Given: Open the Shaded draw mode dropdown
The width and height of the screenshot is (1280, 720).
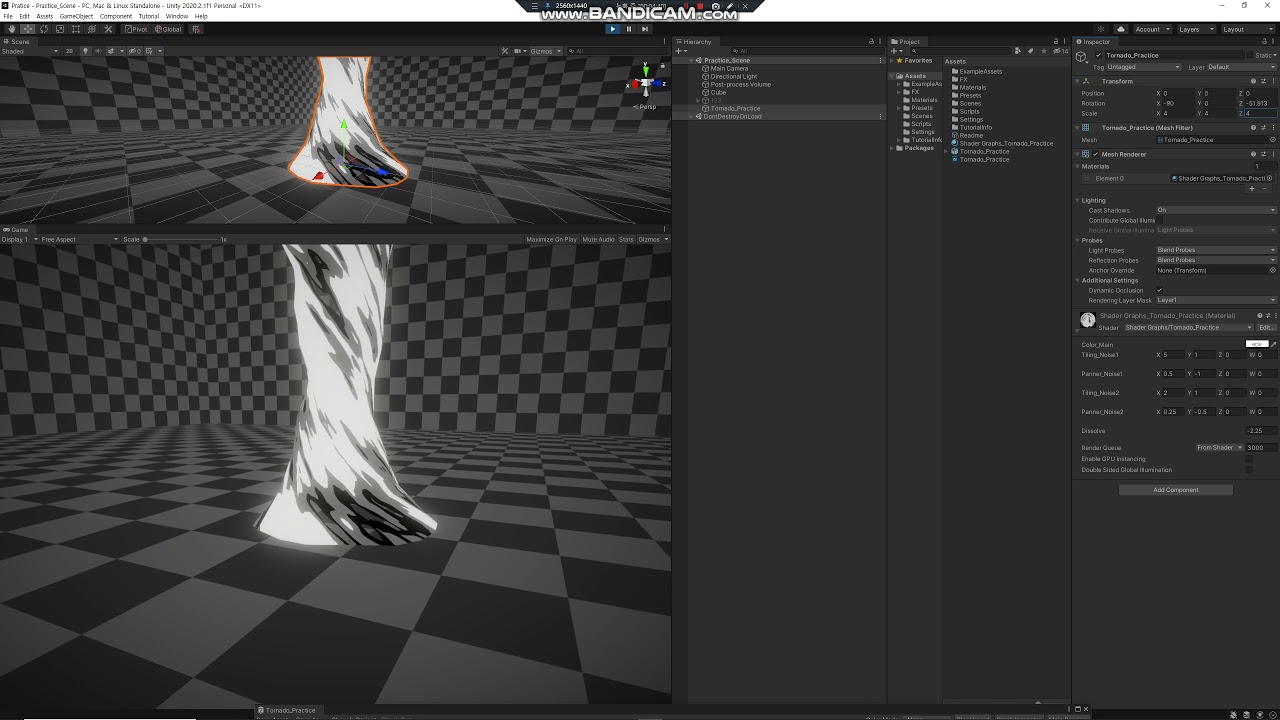Looking at the screenshot, I should (x=31, y=51).
